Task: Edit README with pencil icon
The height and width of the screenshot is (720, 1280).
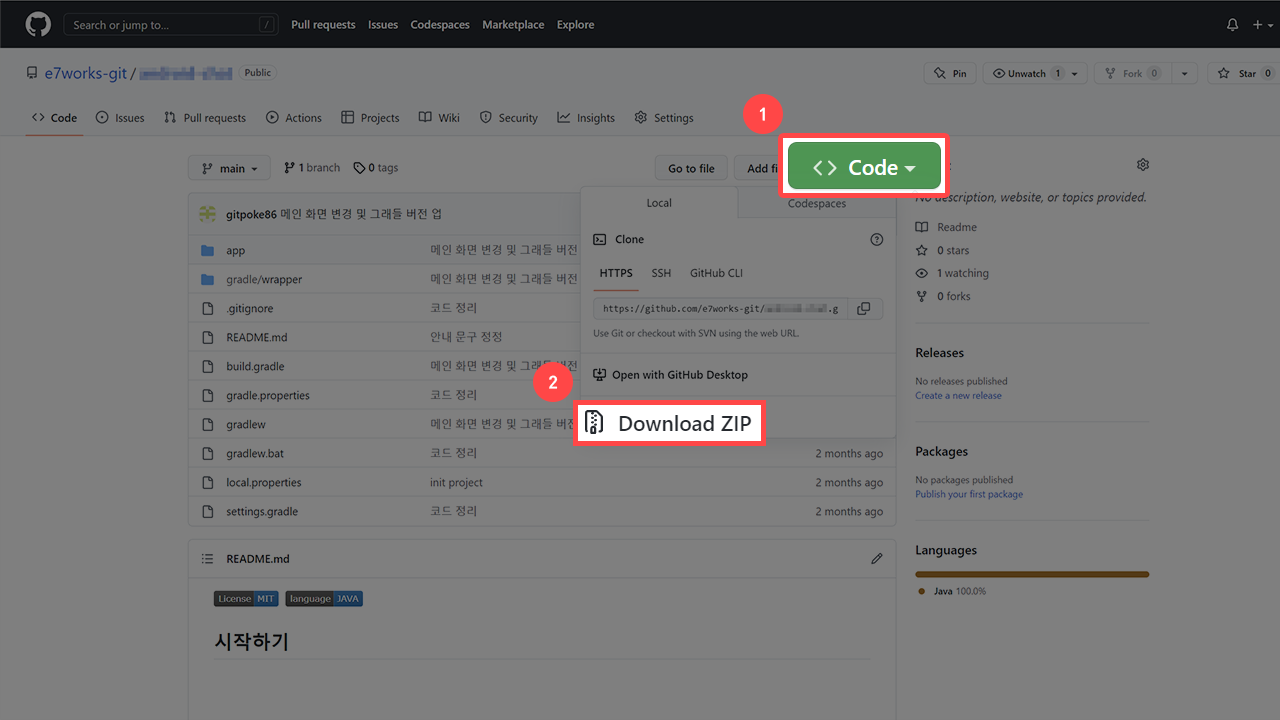Action: (877, 559)
